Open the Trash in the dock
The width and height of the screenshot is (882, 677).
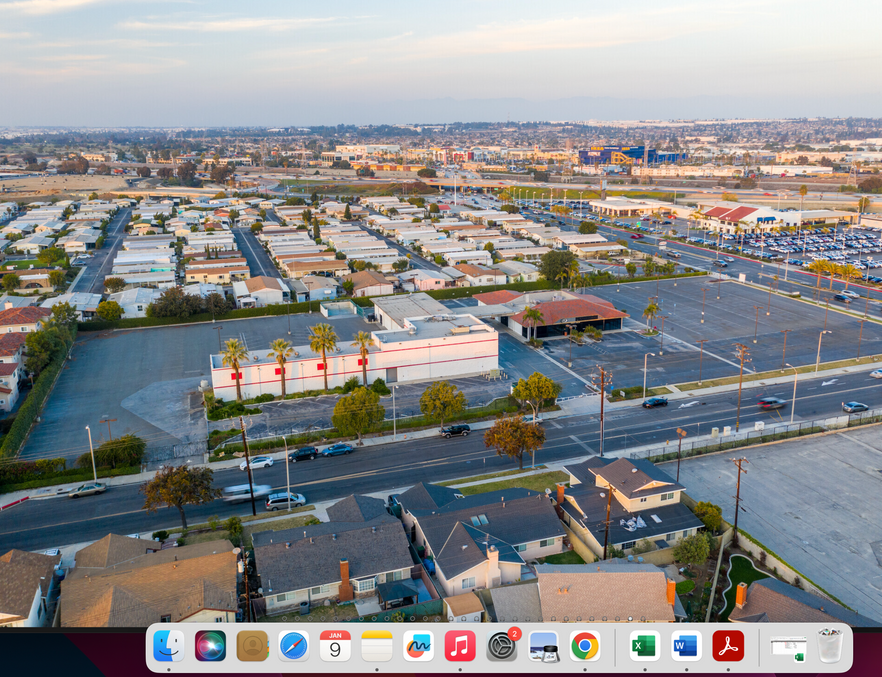pyautogui.click(x=830, y=646)
